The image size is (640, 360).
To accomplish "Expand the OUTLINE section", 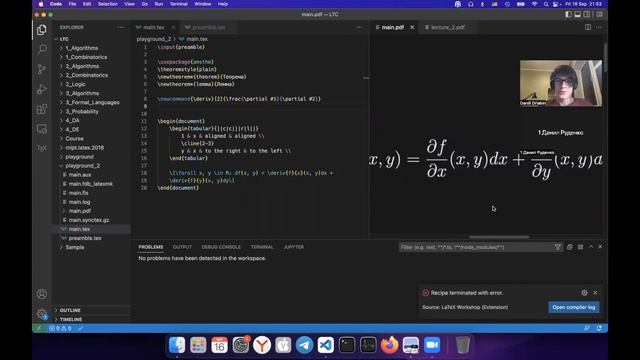I will tap(70, 310).
